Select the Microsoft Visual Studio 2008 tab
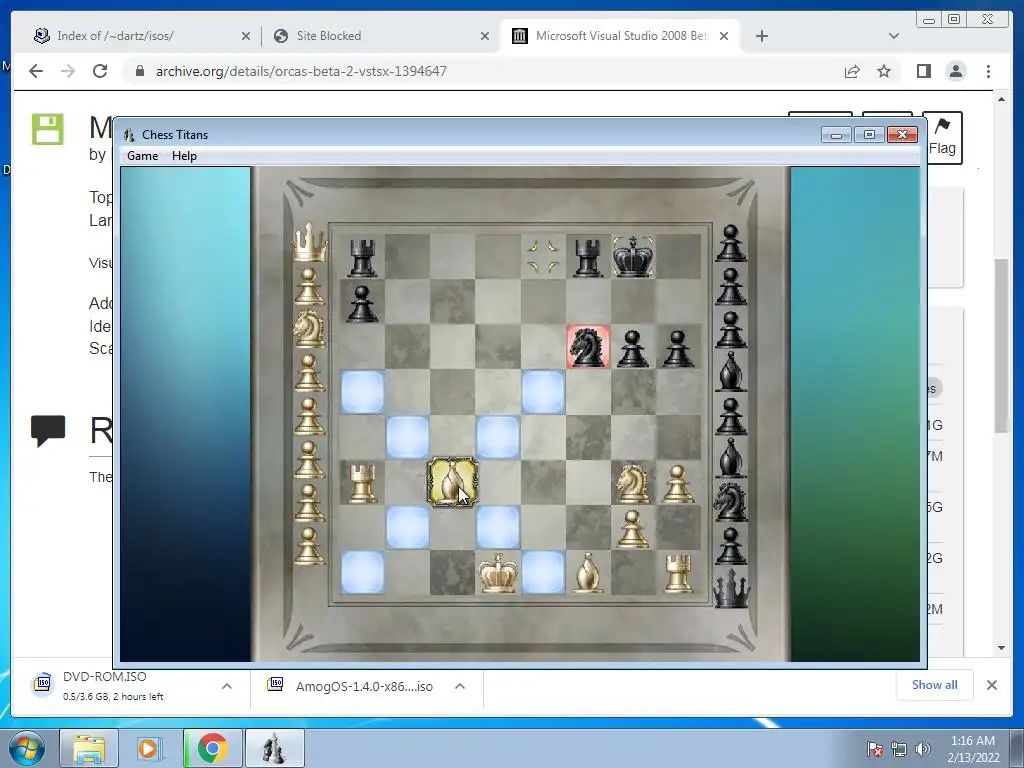The image size is (1024, 768). pyautogui.click(x=620, y=36)
